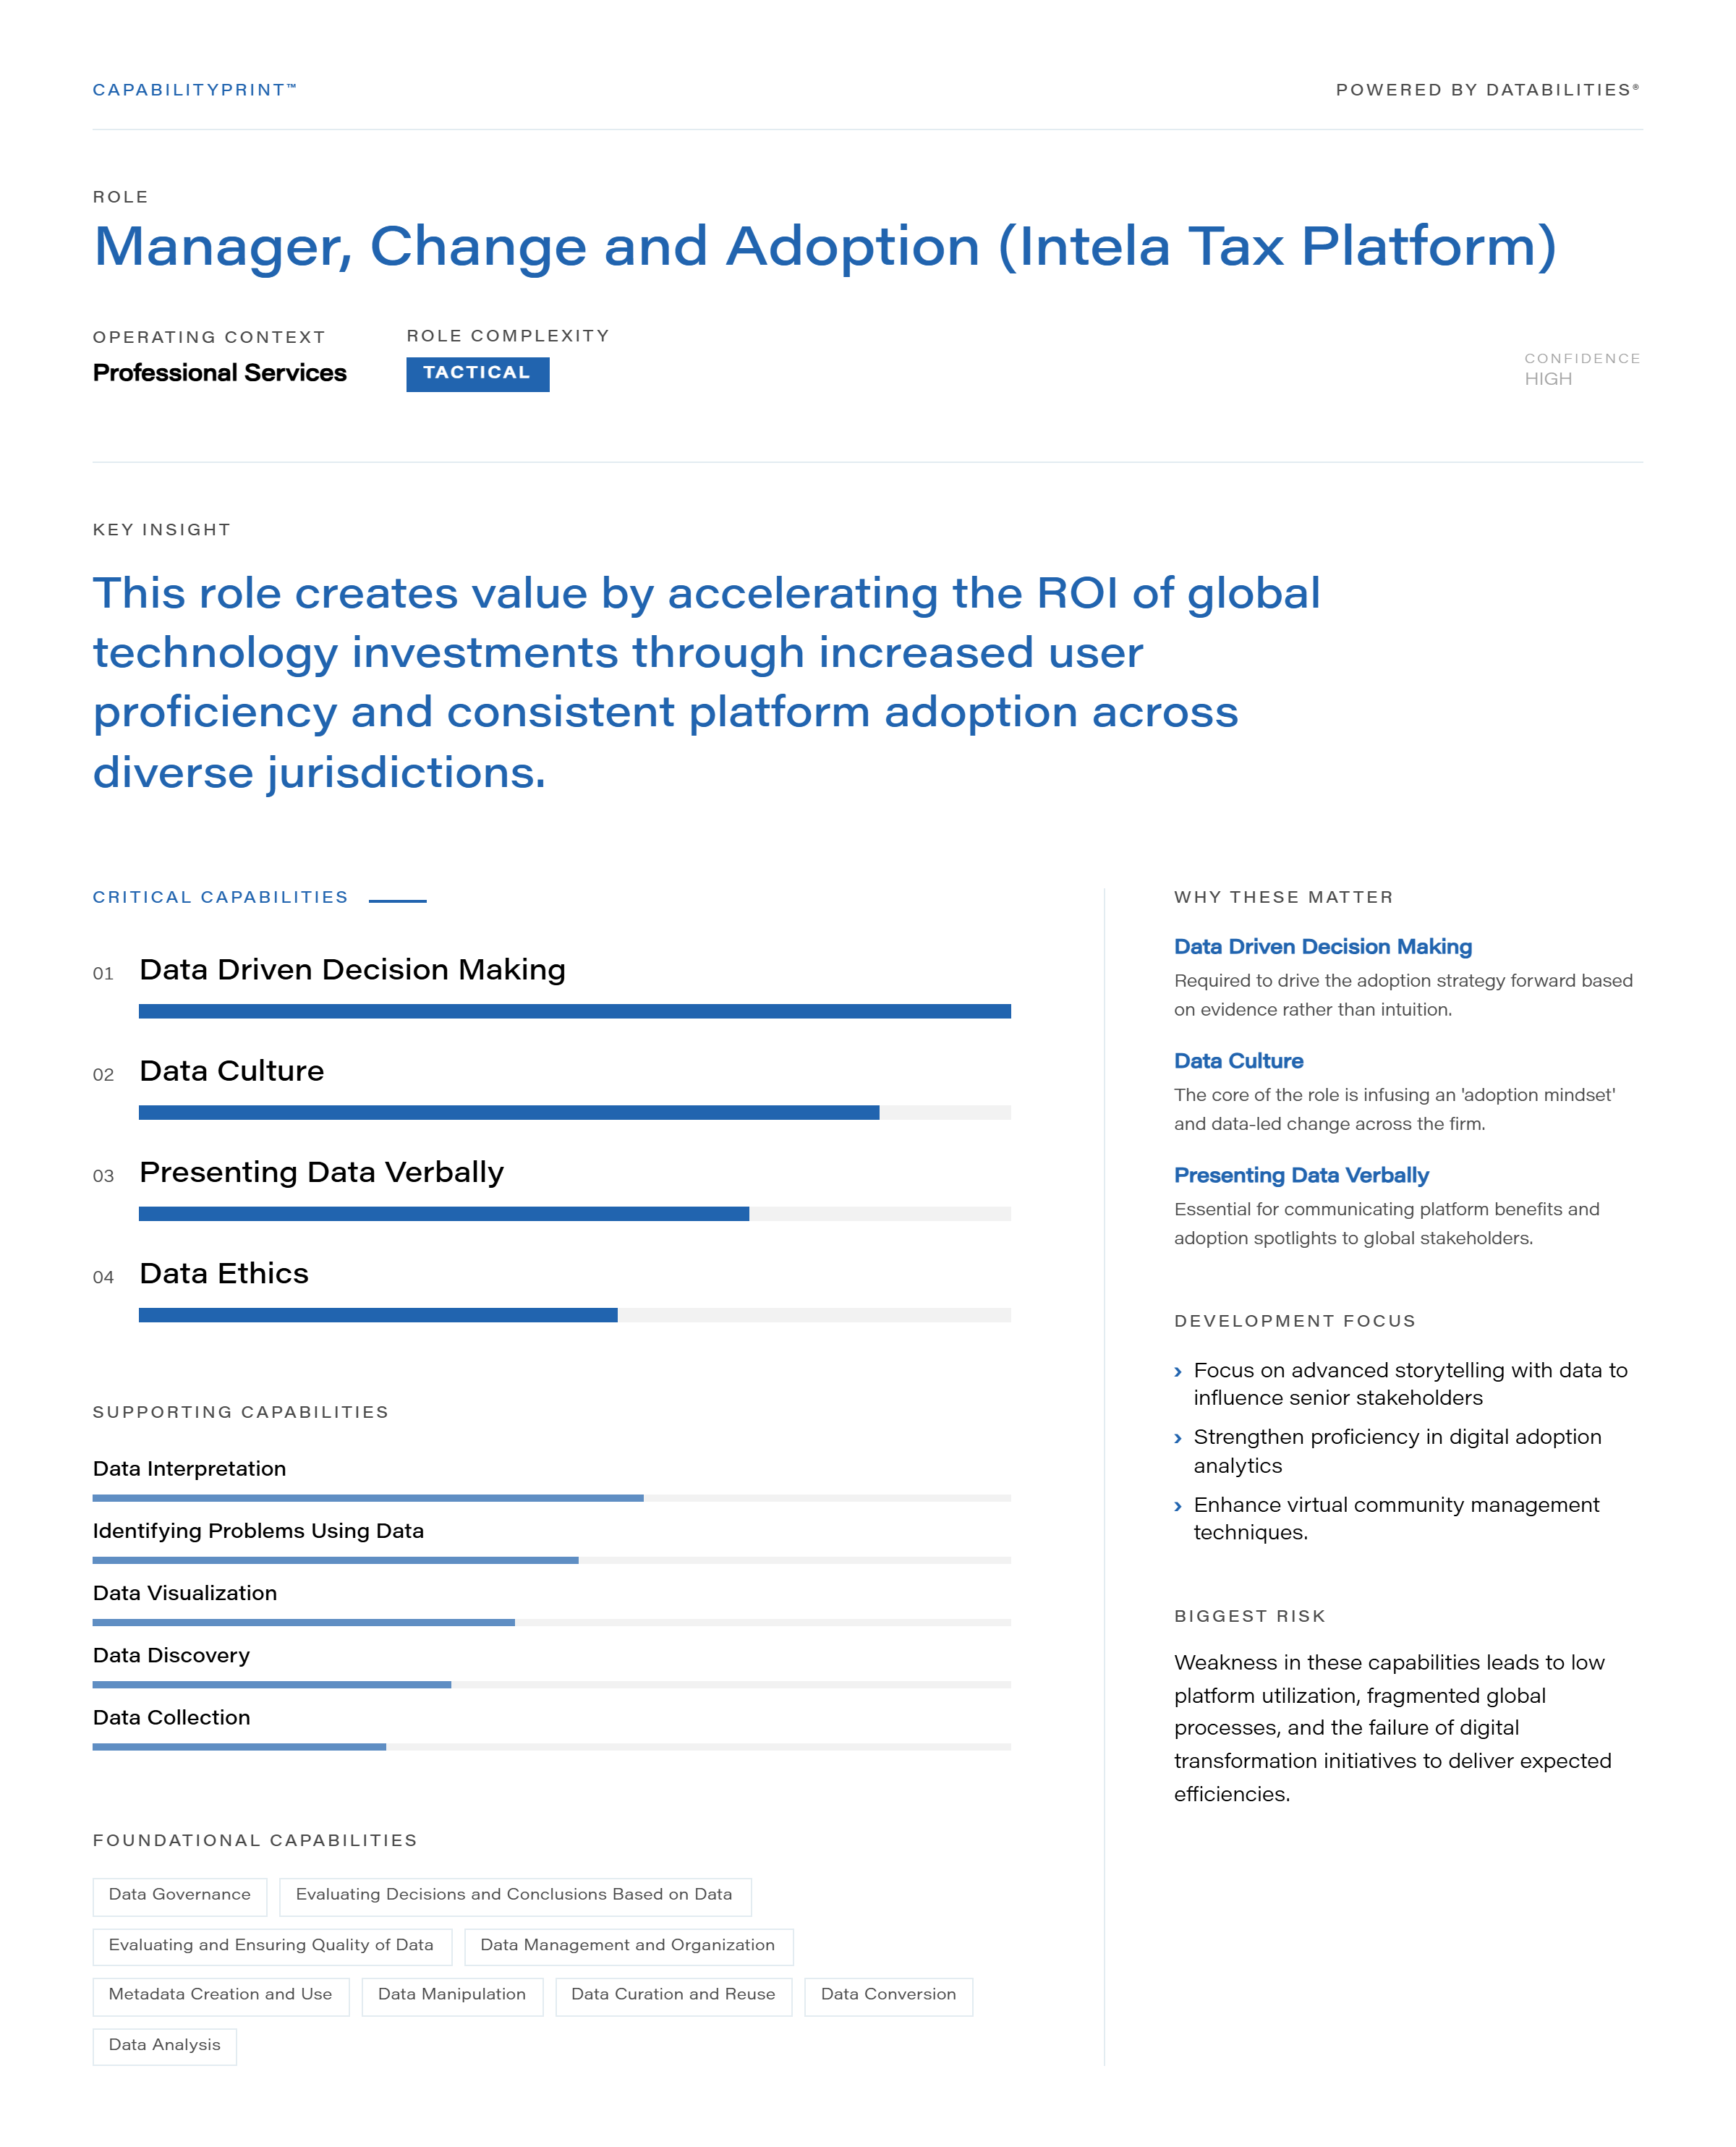Viewport: 1736px width, 2147px height.
Task: Open the Data Culture link in sidebar
Action: [x=1239, y=1061]
